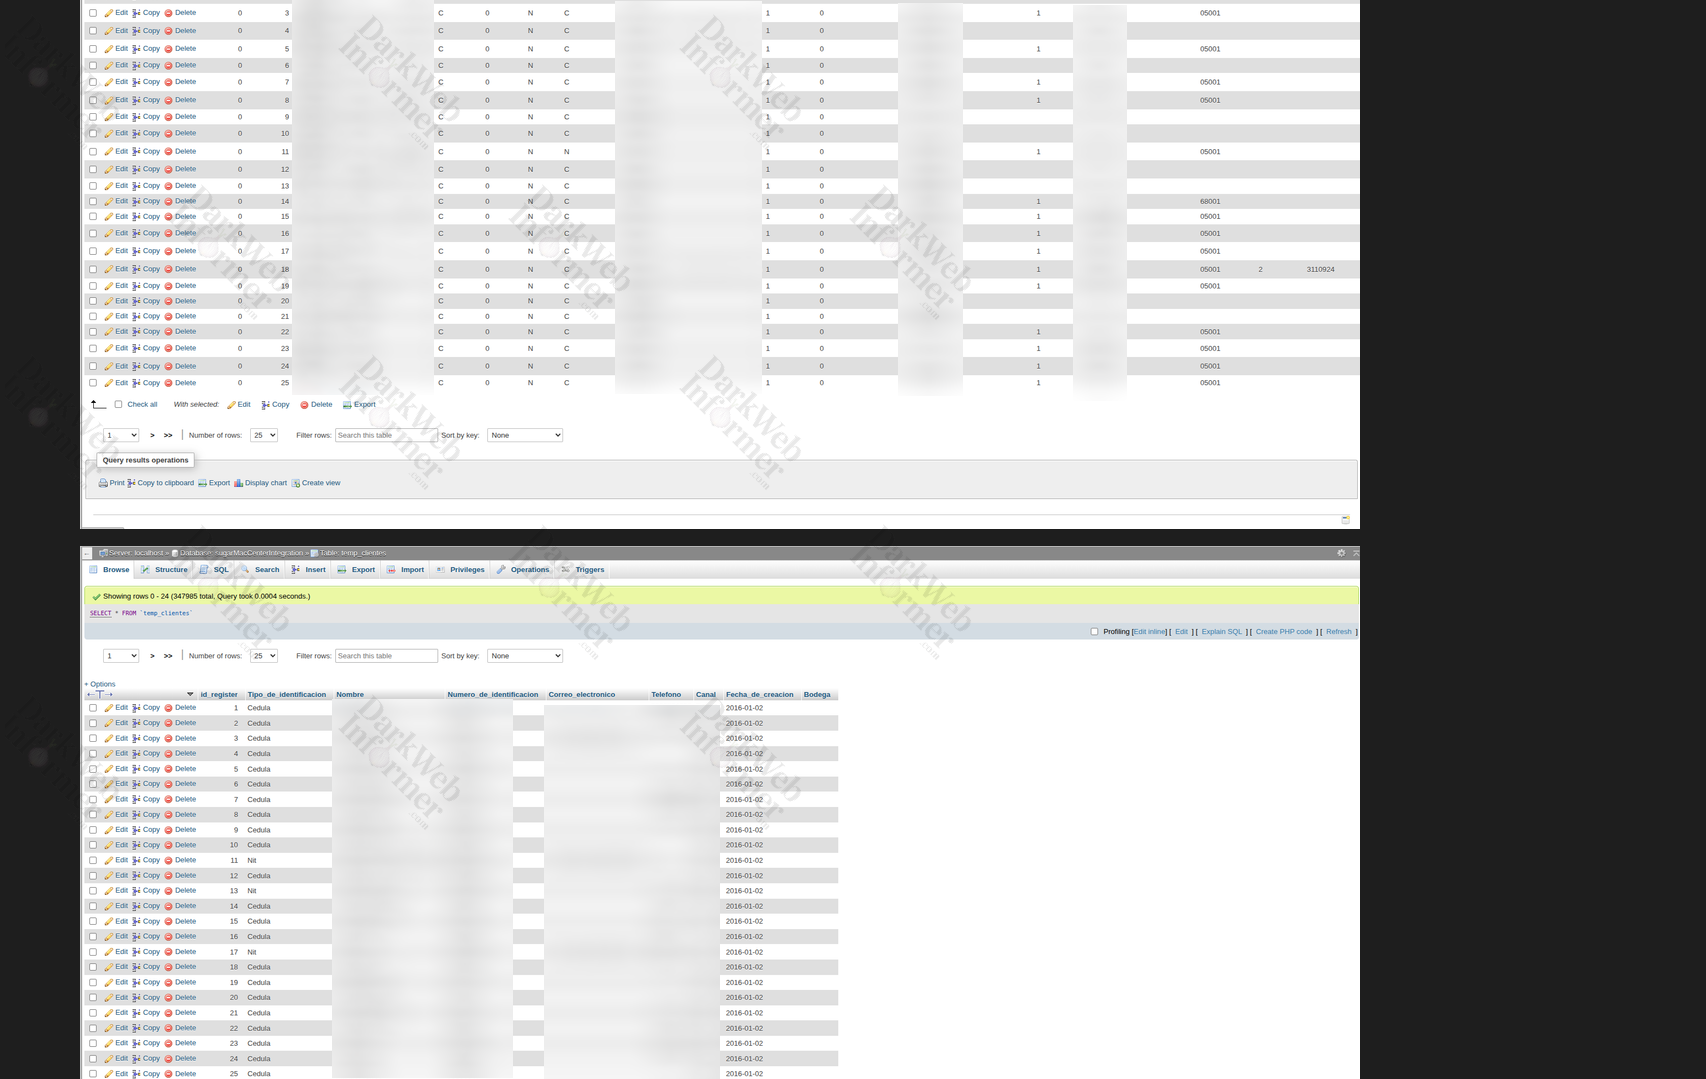Tick the Check all checkbox
The image size is (1706, 1079).
pyautogui.click(x=118, y=405)
